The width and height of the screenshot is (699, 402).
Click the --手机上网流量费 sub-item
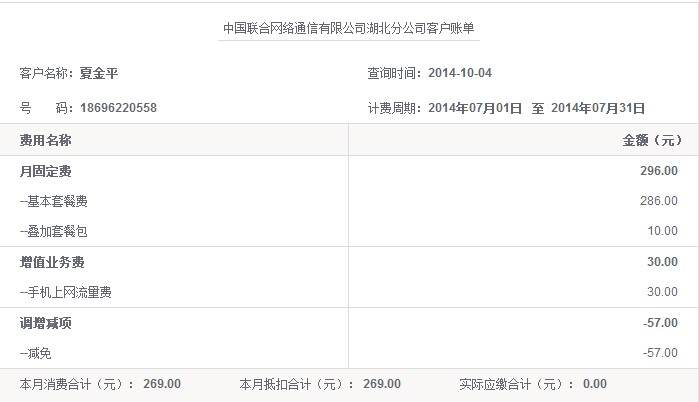pos(66,292)
